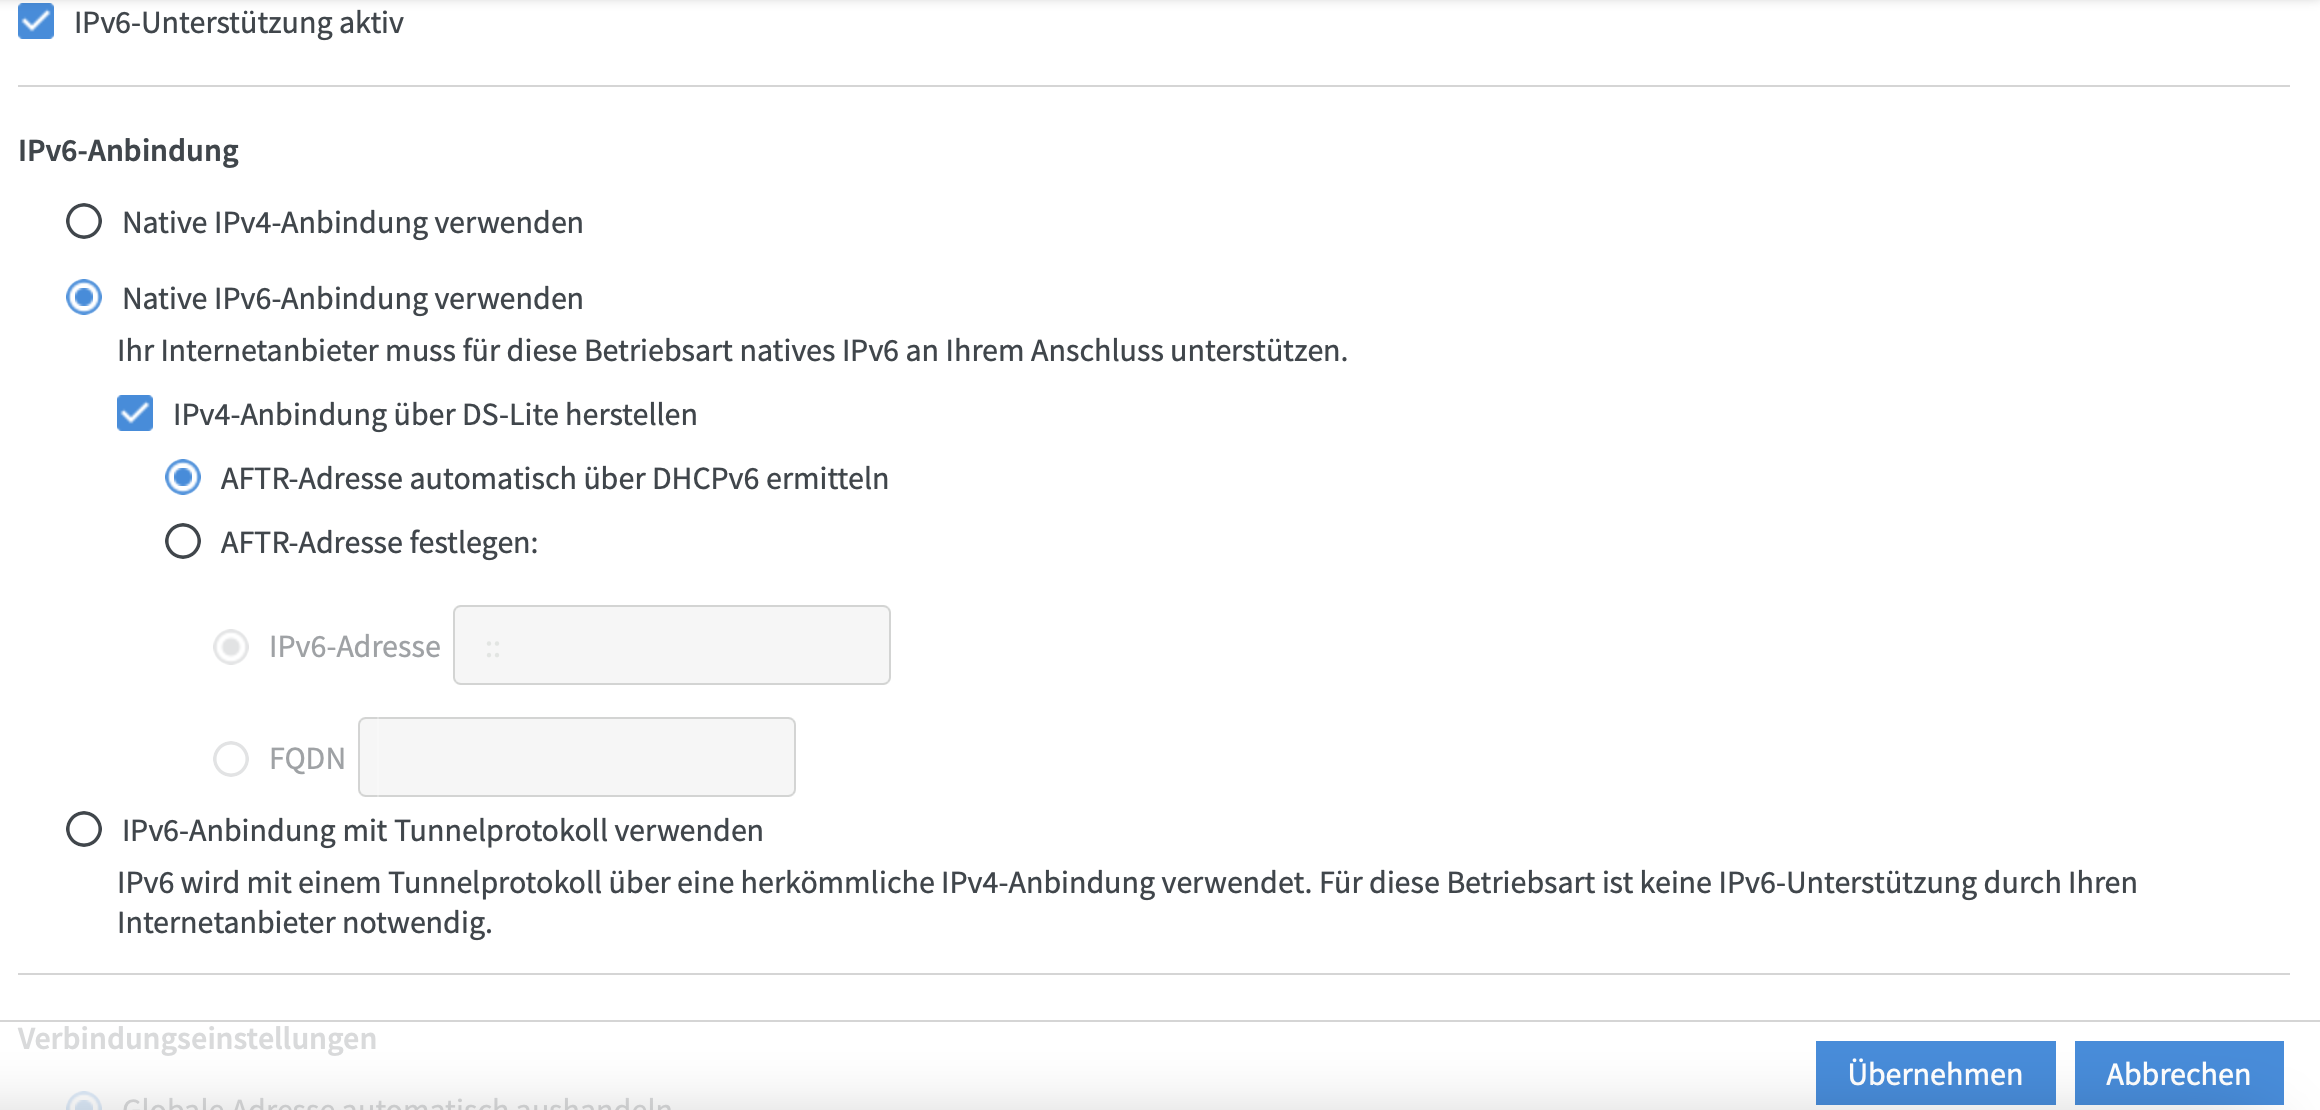The width and height of the screenshot is (2320, 1110).
Task: Uncheck the IPv6-Unterstützung aktiv checkbox
Action: point(36,21)
